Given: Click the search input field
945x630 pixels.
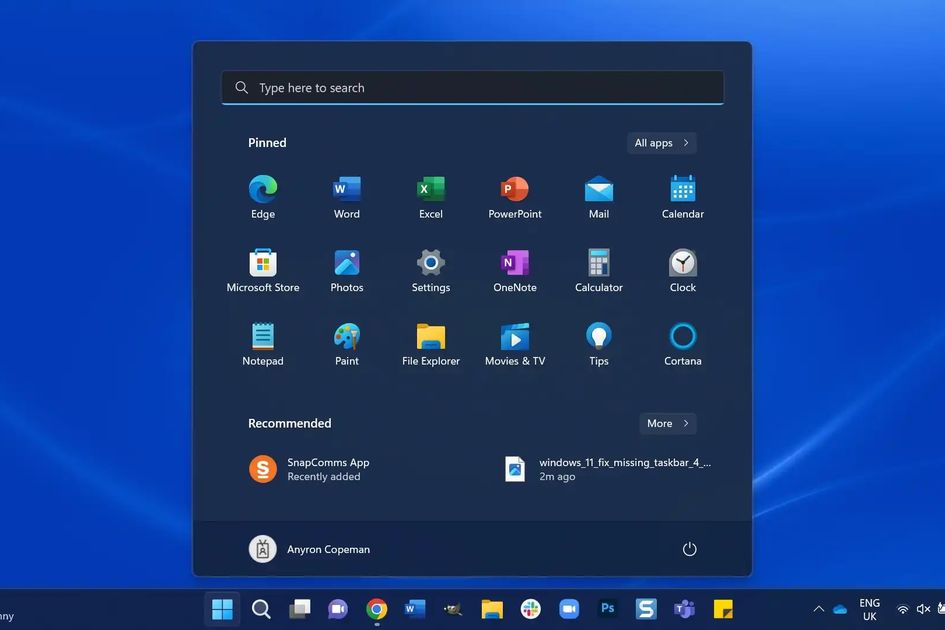Looking at the screenshot, I should (472, 87).
